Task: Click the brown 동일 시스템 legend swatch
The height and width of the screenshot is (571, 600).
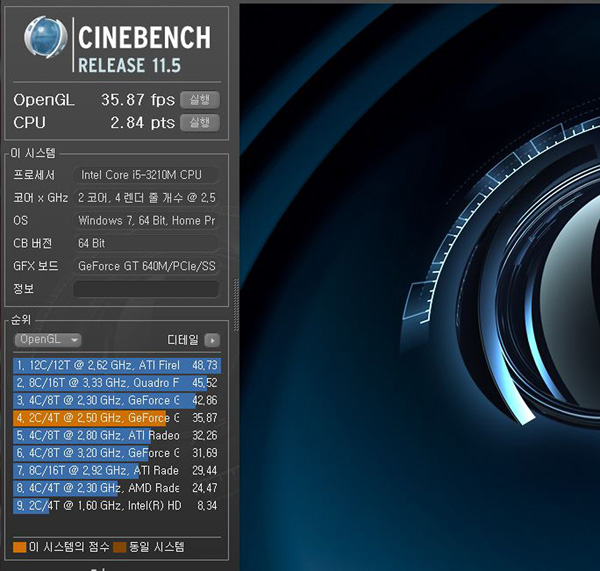Action: (119, 547)
